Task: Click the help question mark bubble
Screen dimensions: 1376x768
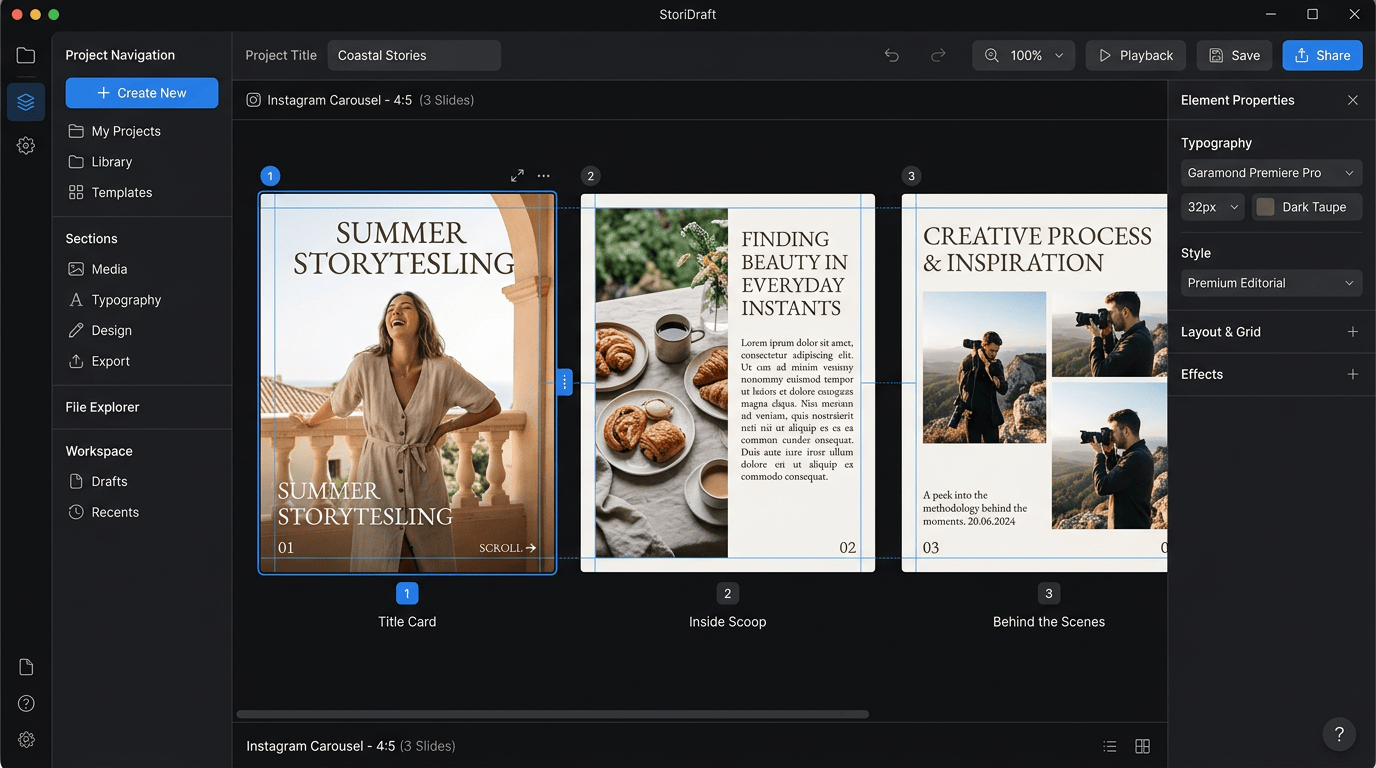Action: [1340, 734]
